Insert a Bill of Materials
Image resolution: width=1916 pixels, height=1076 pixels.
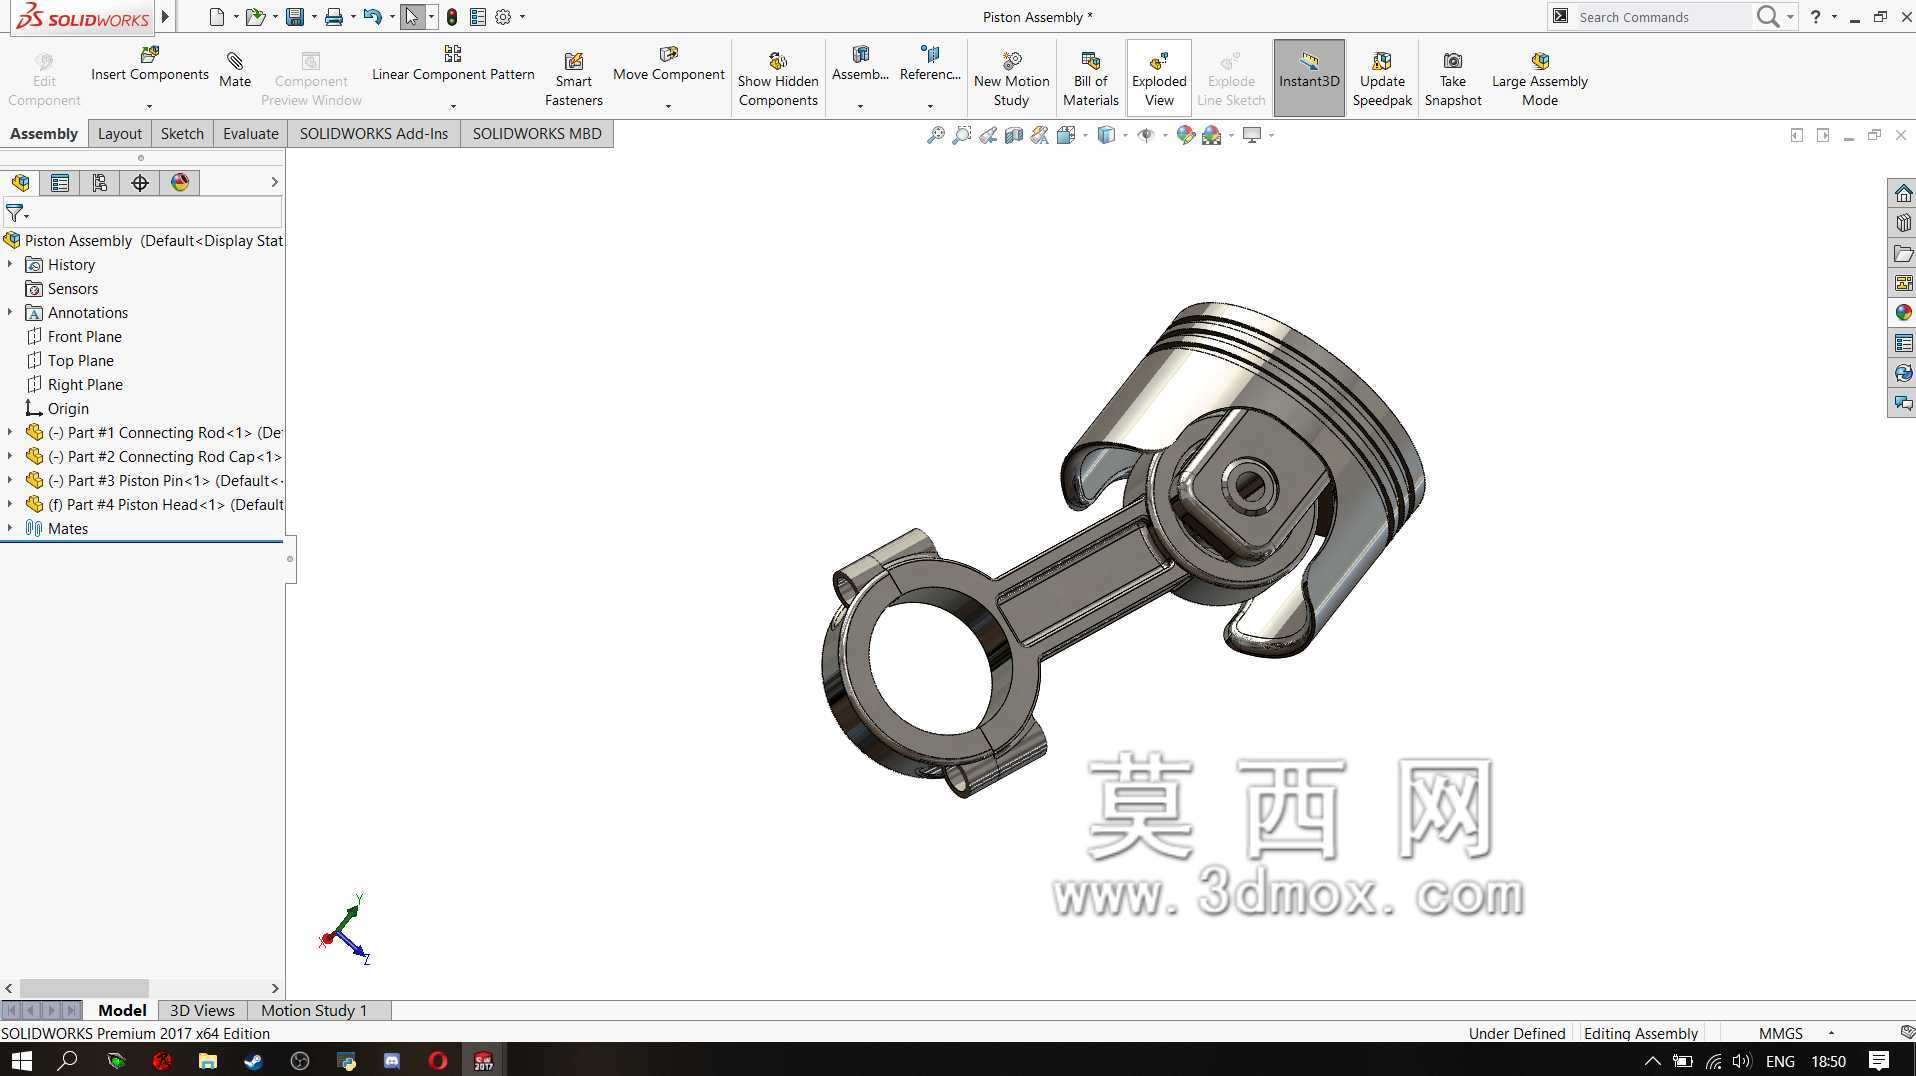click(1090, 79)
